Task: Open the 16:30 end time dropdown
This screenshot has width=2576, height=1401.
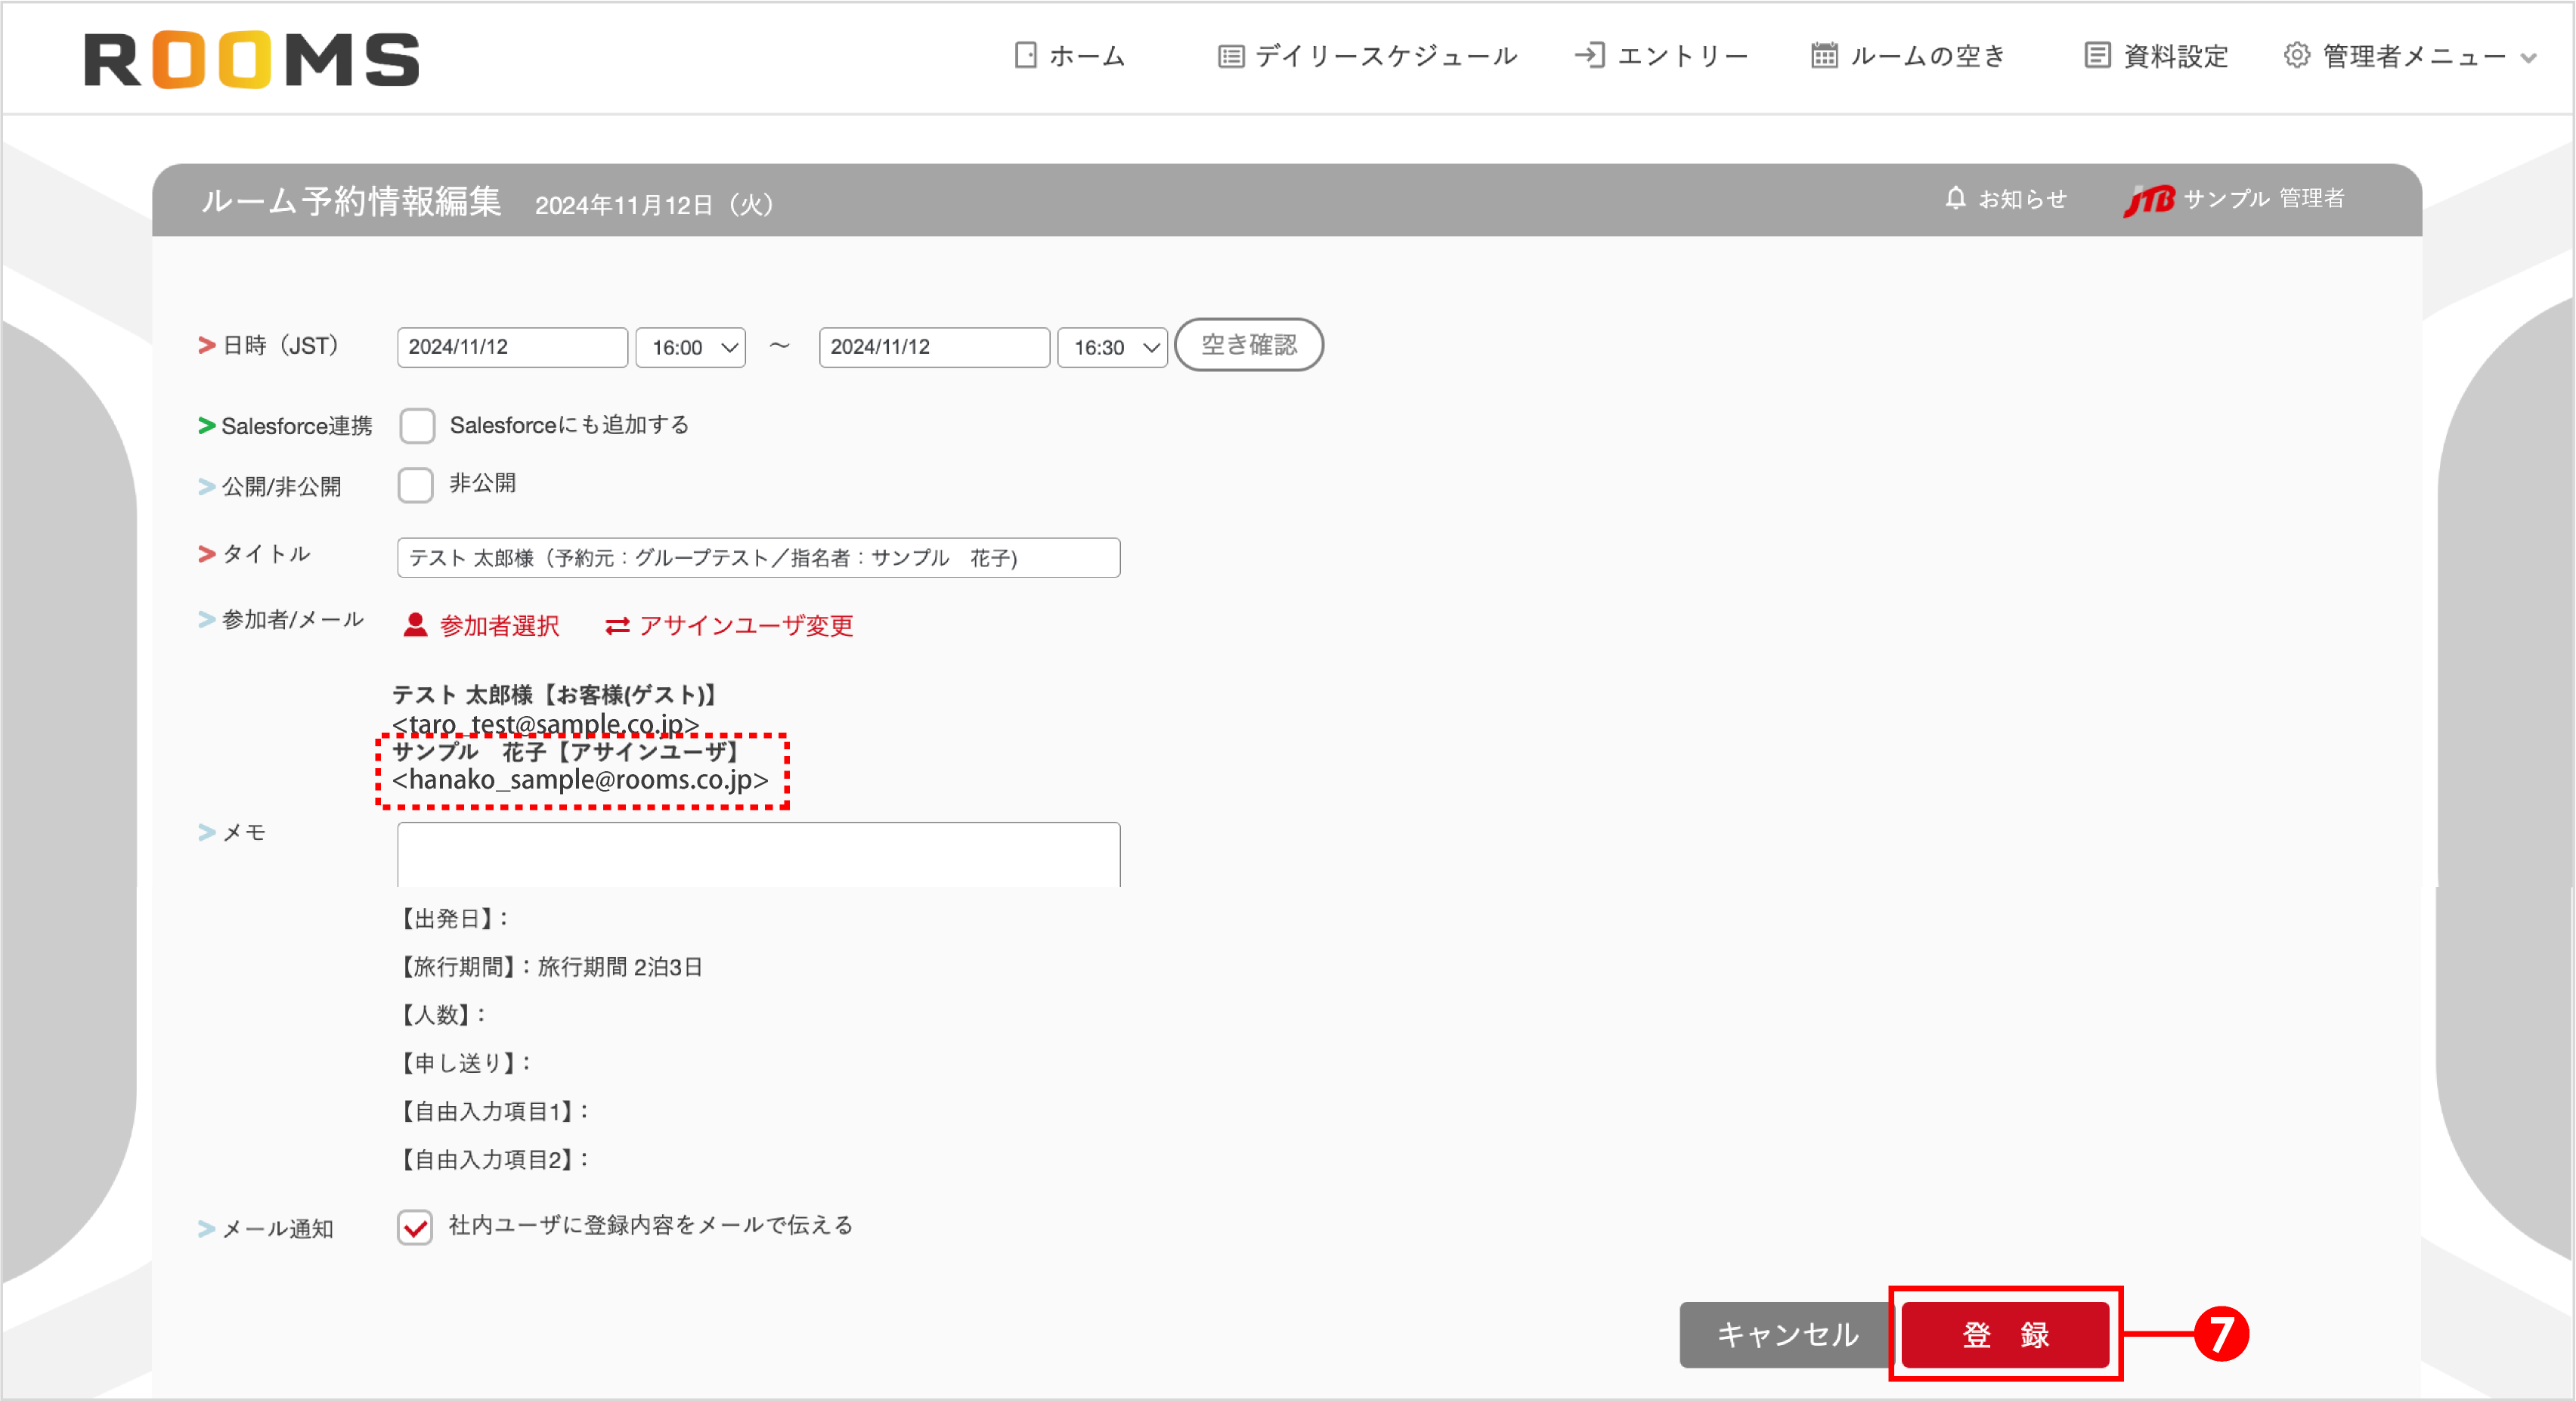Action: coord(1112,347)
